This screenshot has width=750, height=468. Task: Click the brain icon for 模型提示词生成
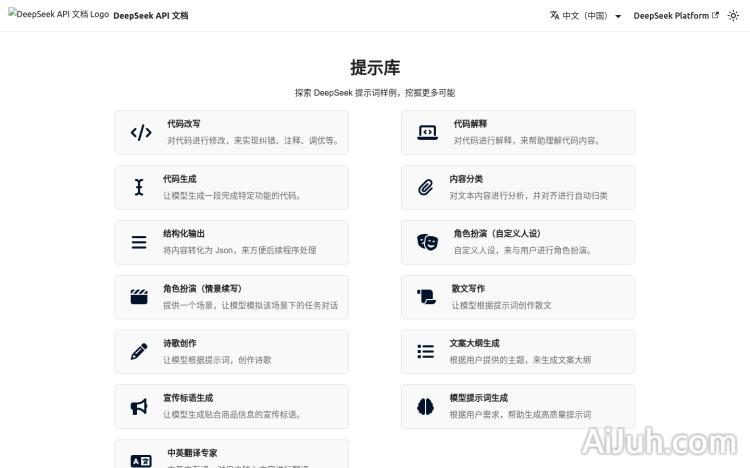[426, 407]
